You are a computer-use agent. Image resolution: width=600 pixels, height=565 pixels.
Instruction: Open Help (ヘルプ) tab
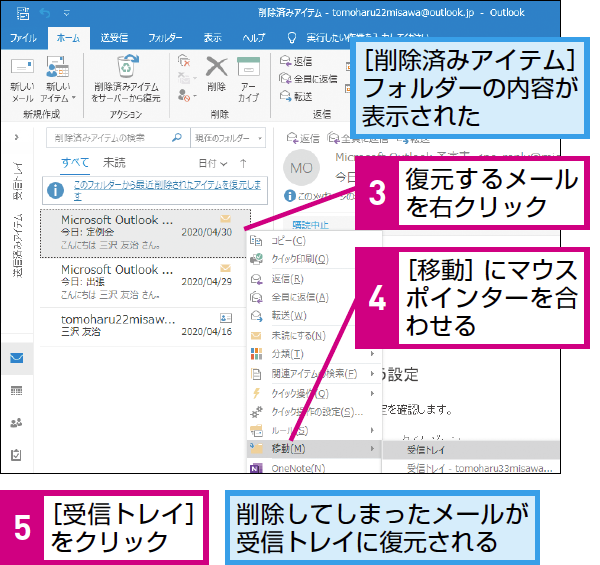click(254, 38)
